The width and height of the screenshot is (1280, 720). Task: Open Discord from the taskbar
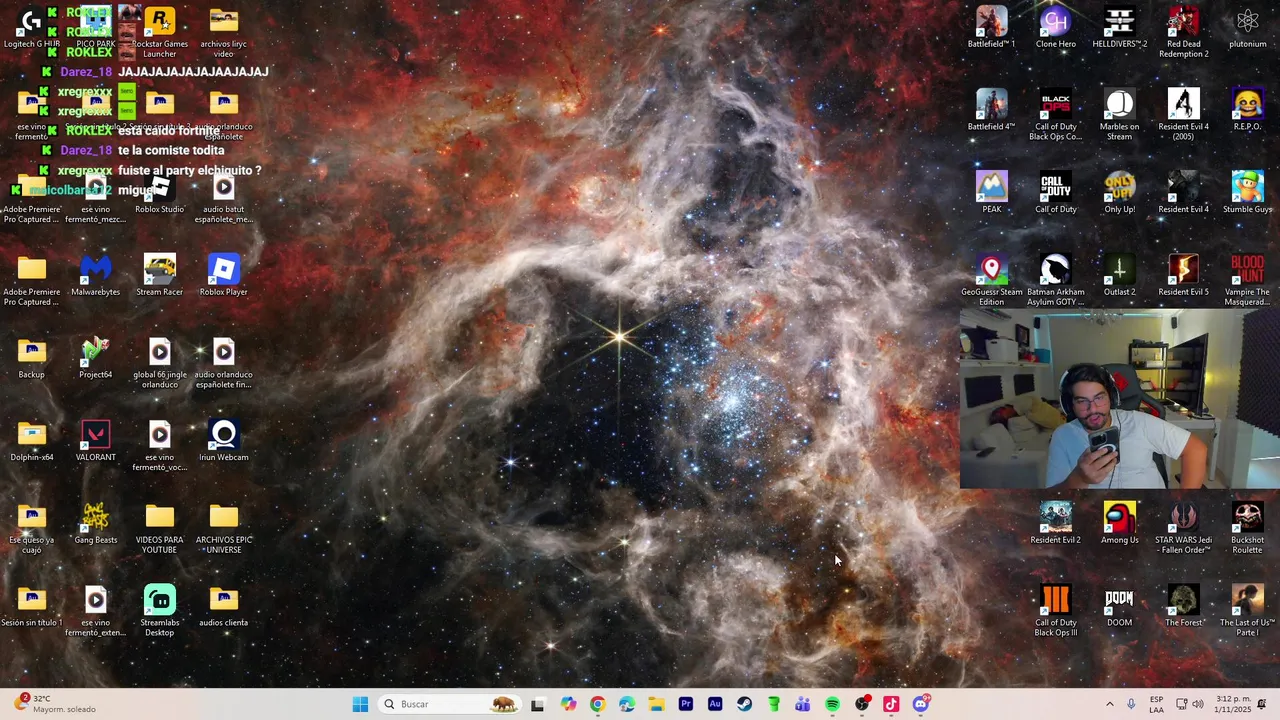tap(920, 704)
